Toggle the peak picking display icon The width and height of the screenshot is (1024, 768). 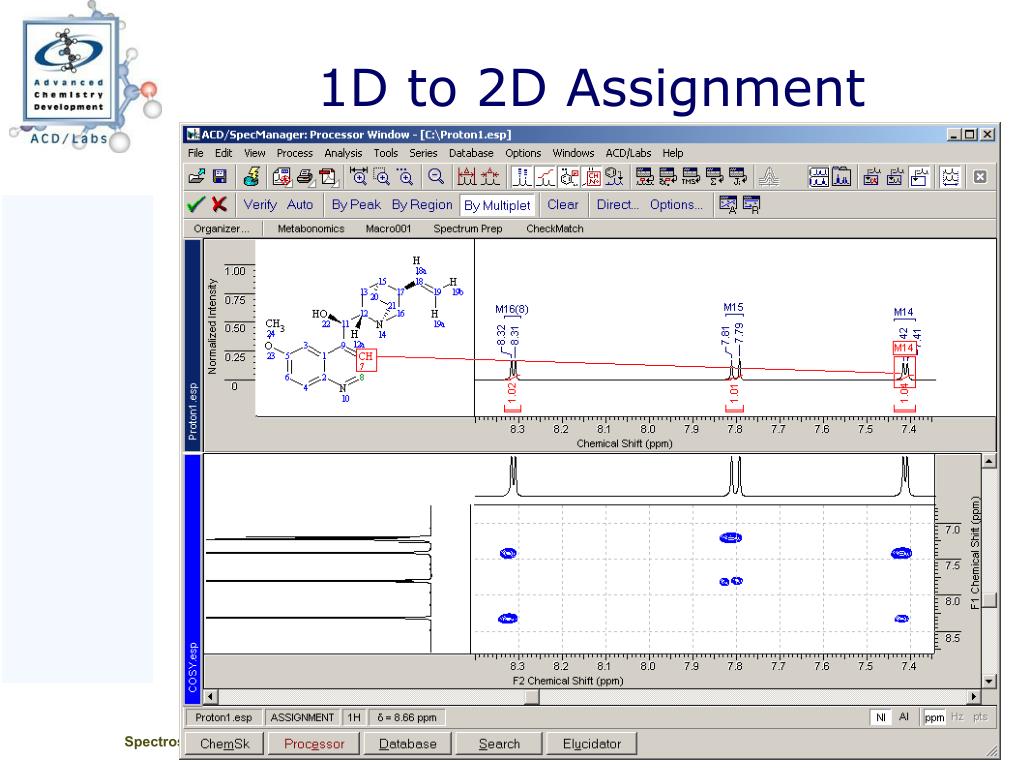click(521, 176)
